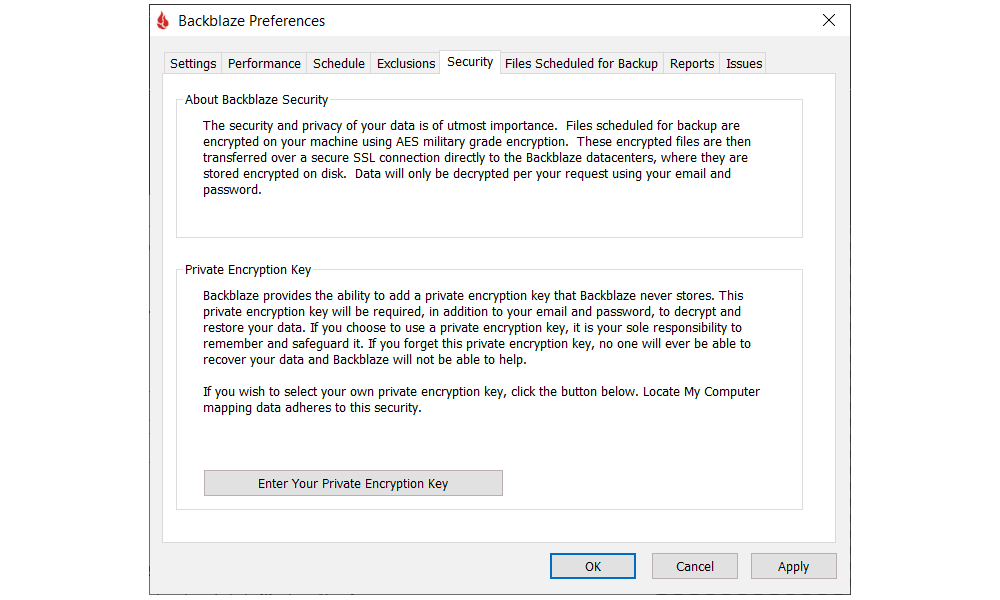
Task: View the Reports tab
Action: point(691,64)
